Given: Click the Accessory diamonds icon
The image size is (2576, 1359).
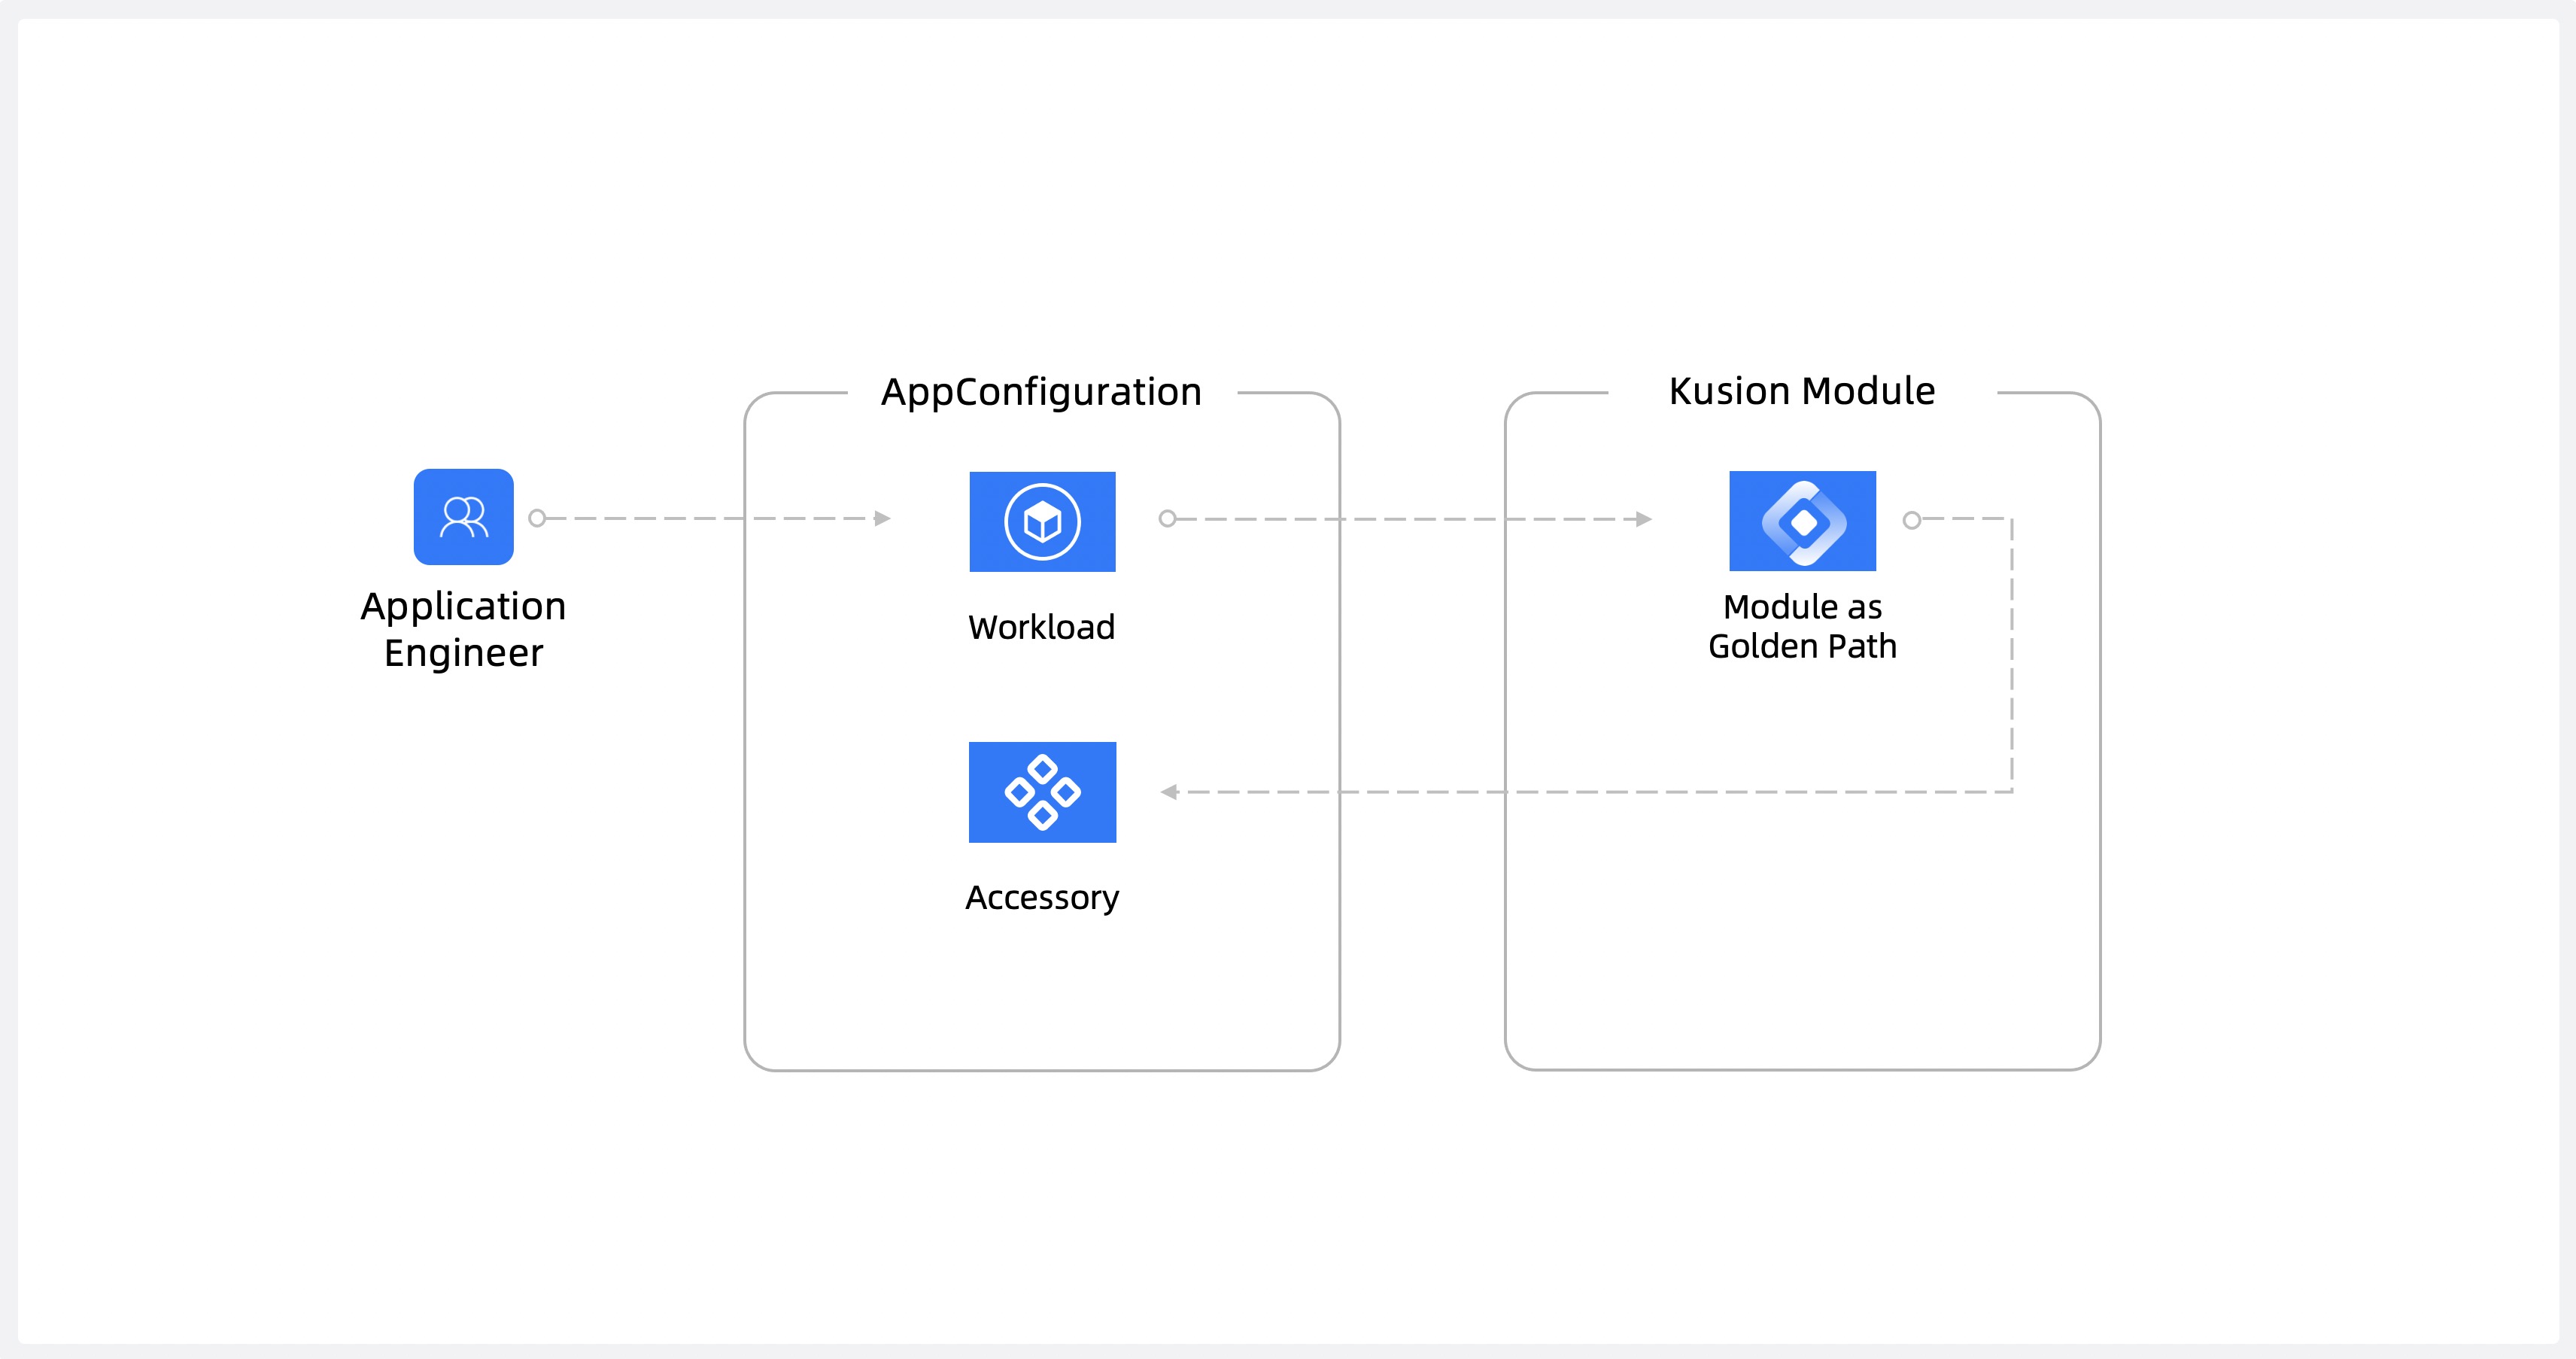Looking at the screenshot, I should tap(1042, 792).
